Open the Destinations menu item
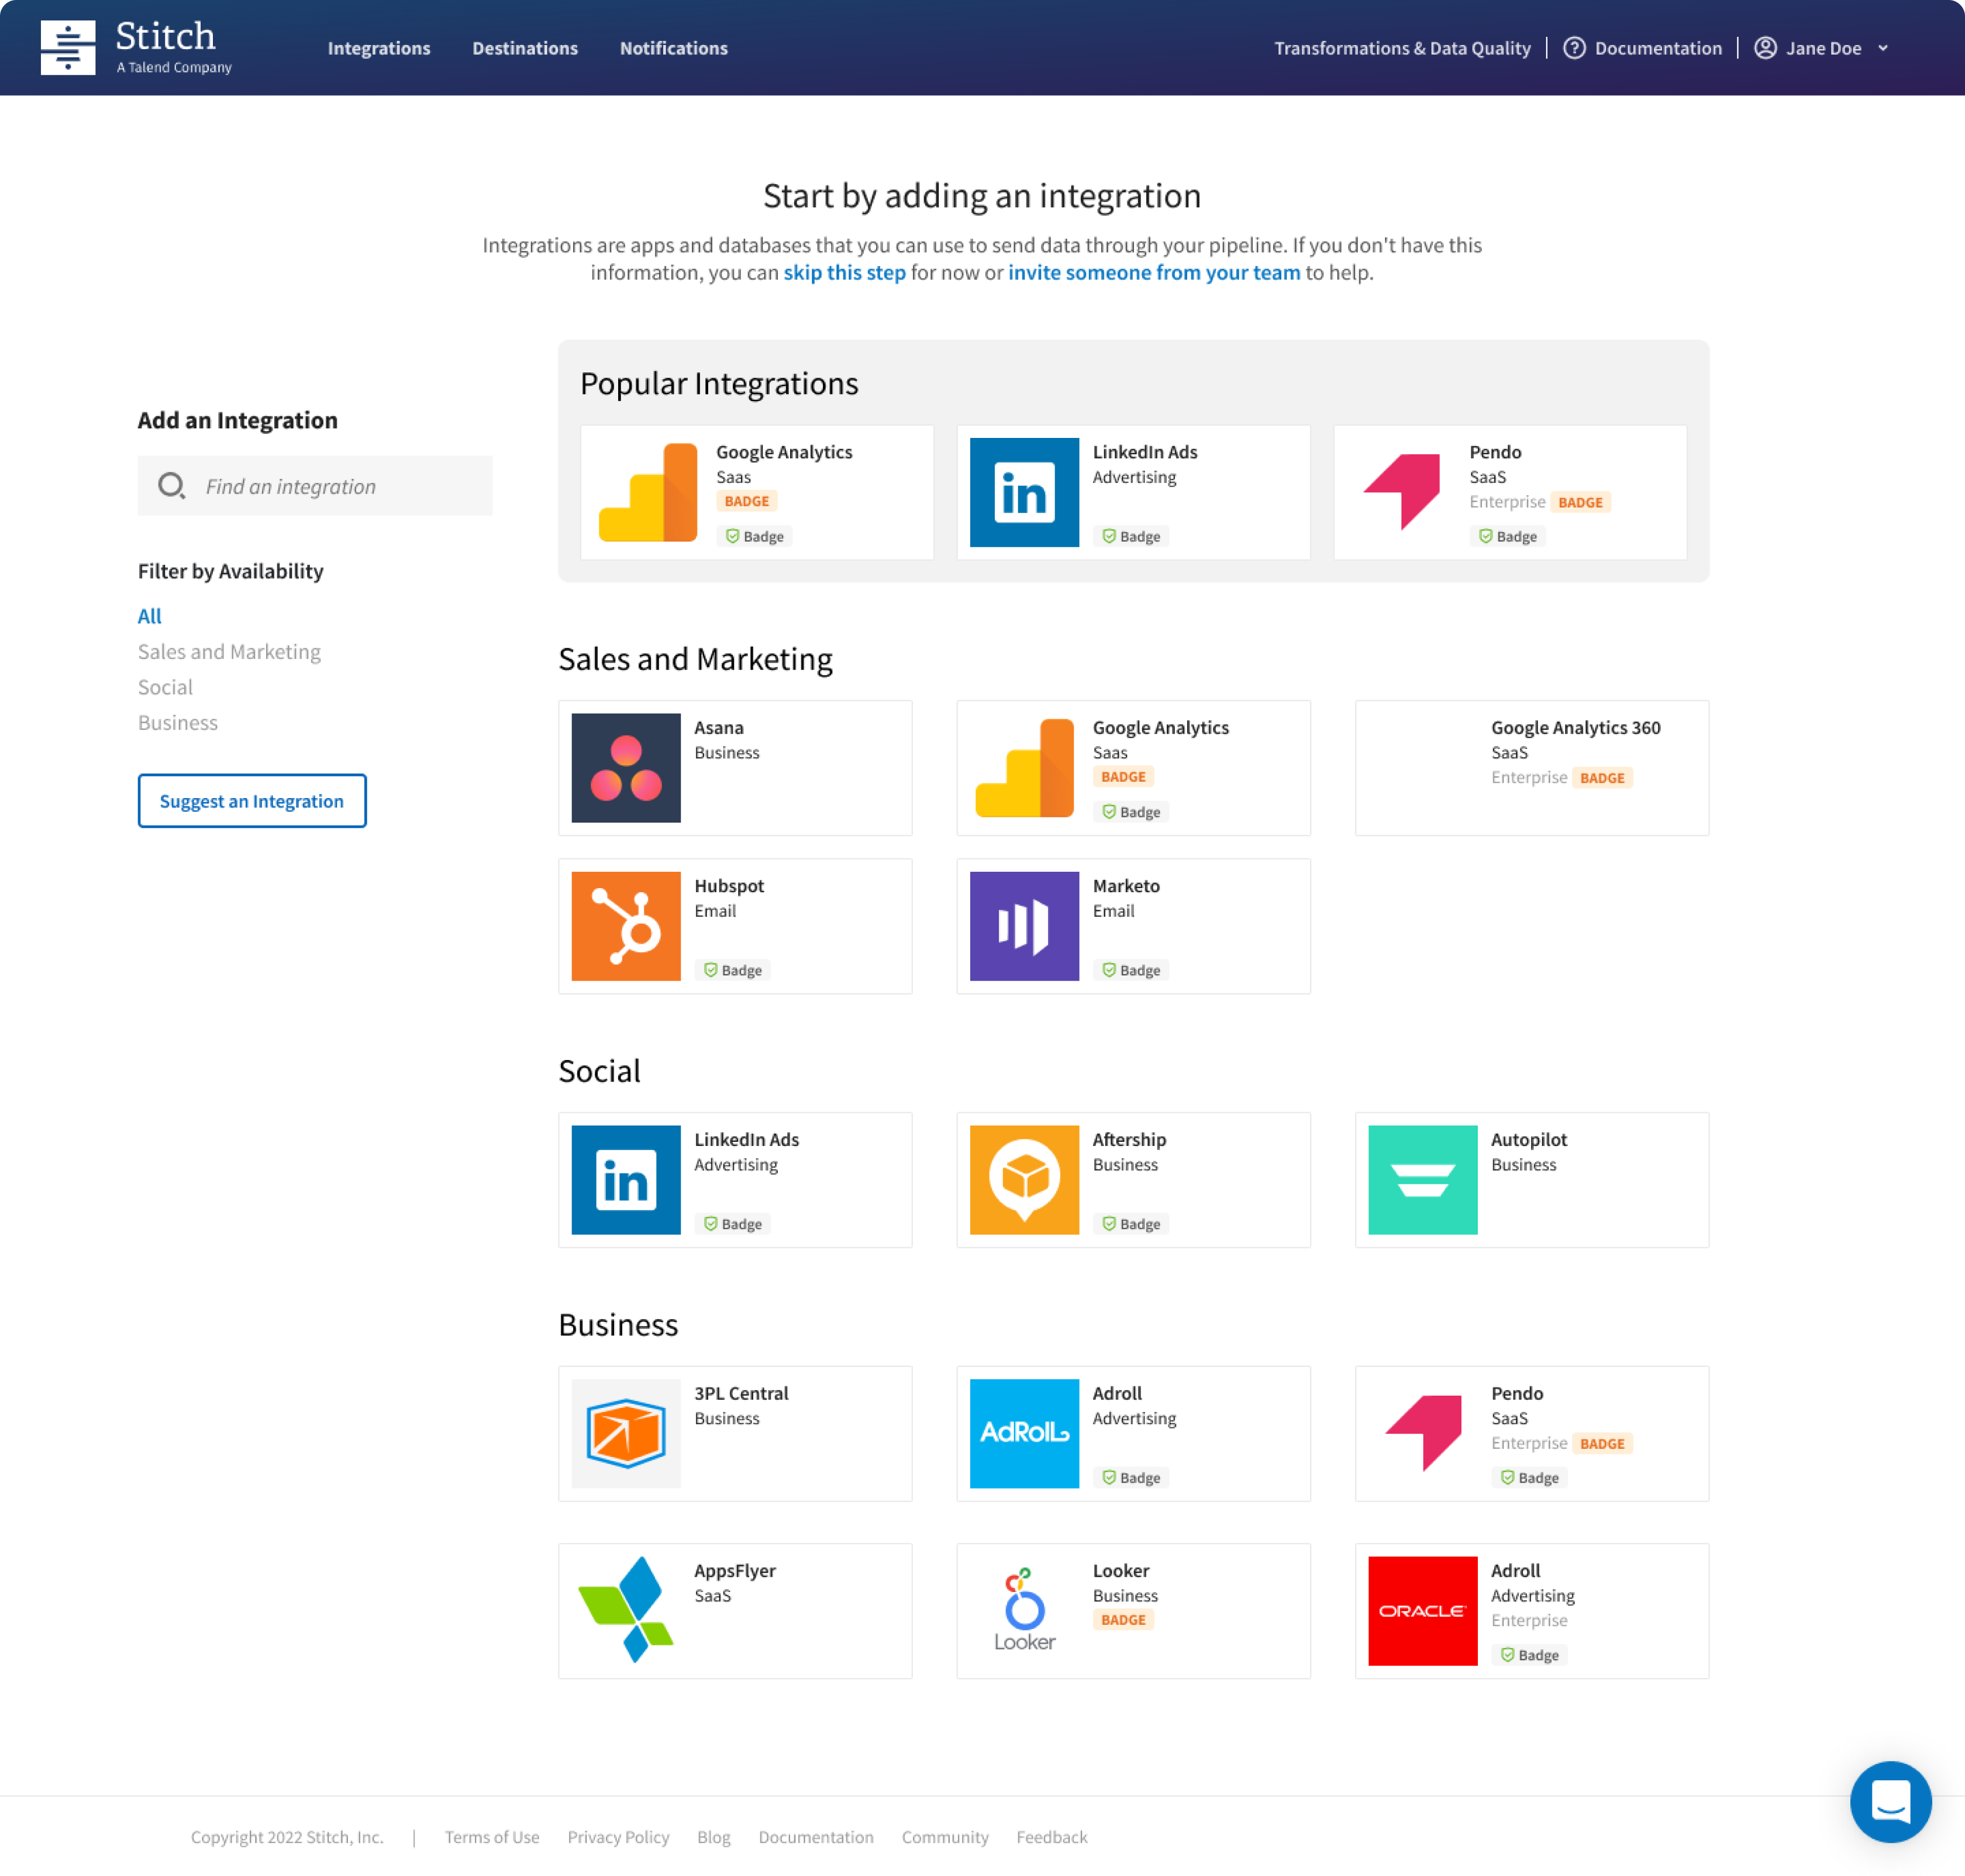This screenshot has height=1876, width=1965. pyautogui.click(x=524, y=48)
